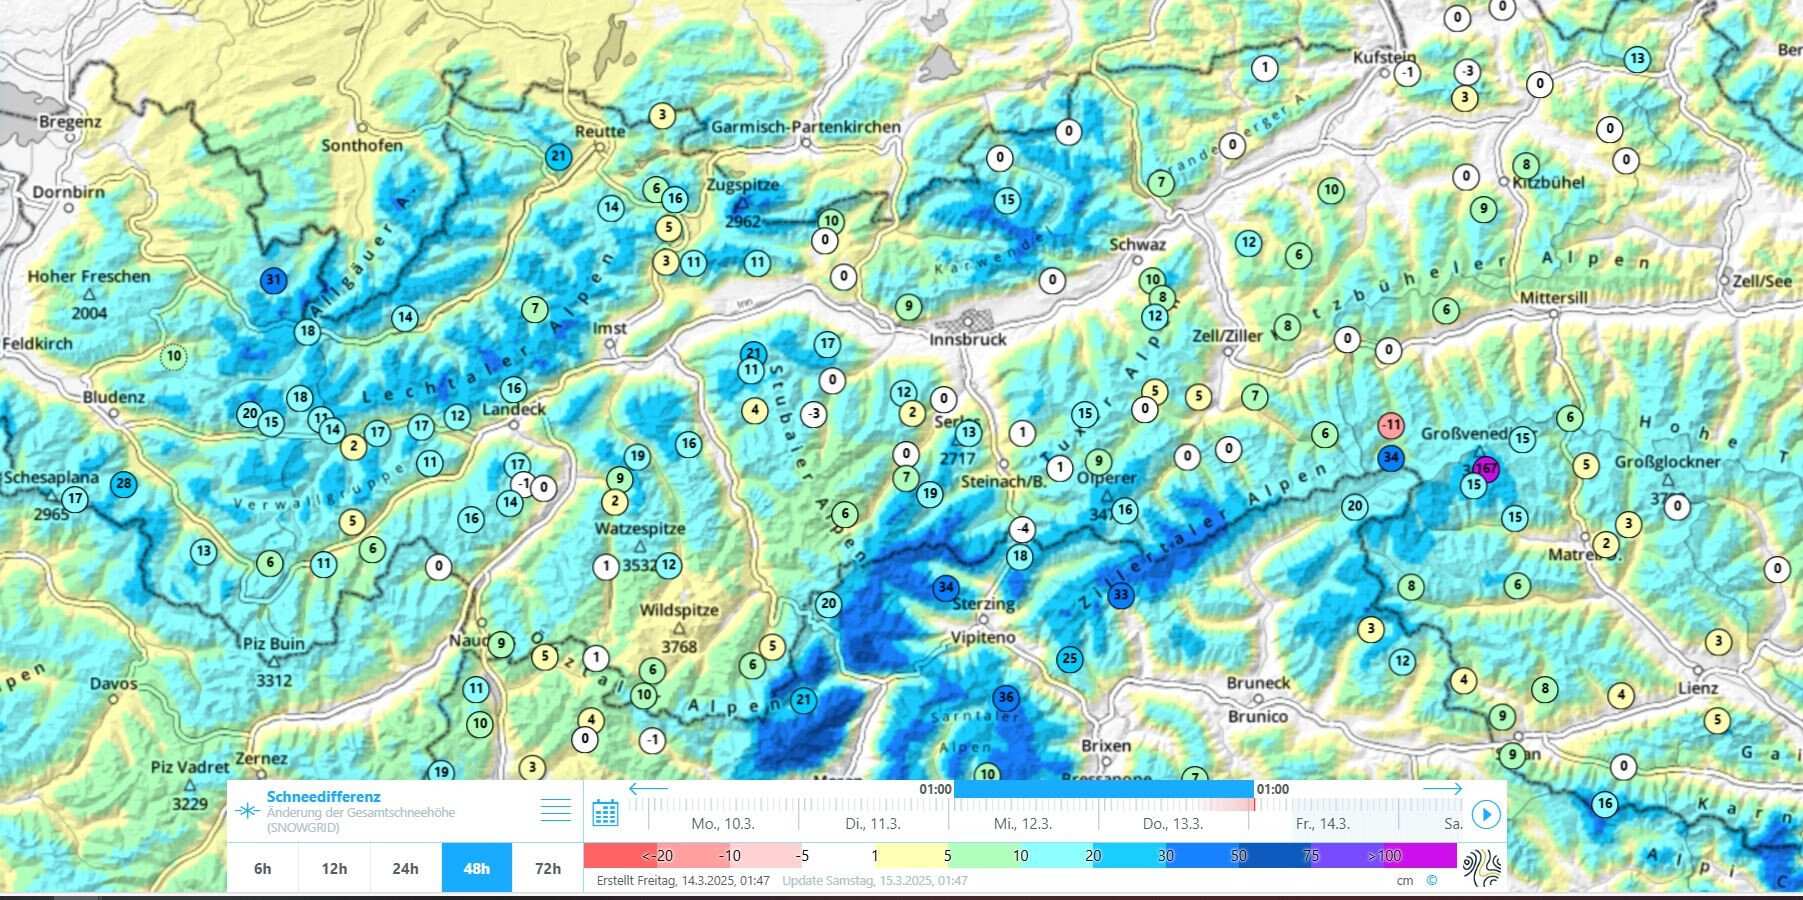Jump to Fr., 14.3. on timeline
Image resolution: width=1803 pixels, height=900 pixels.
click(x=1322, y=824)
